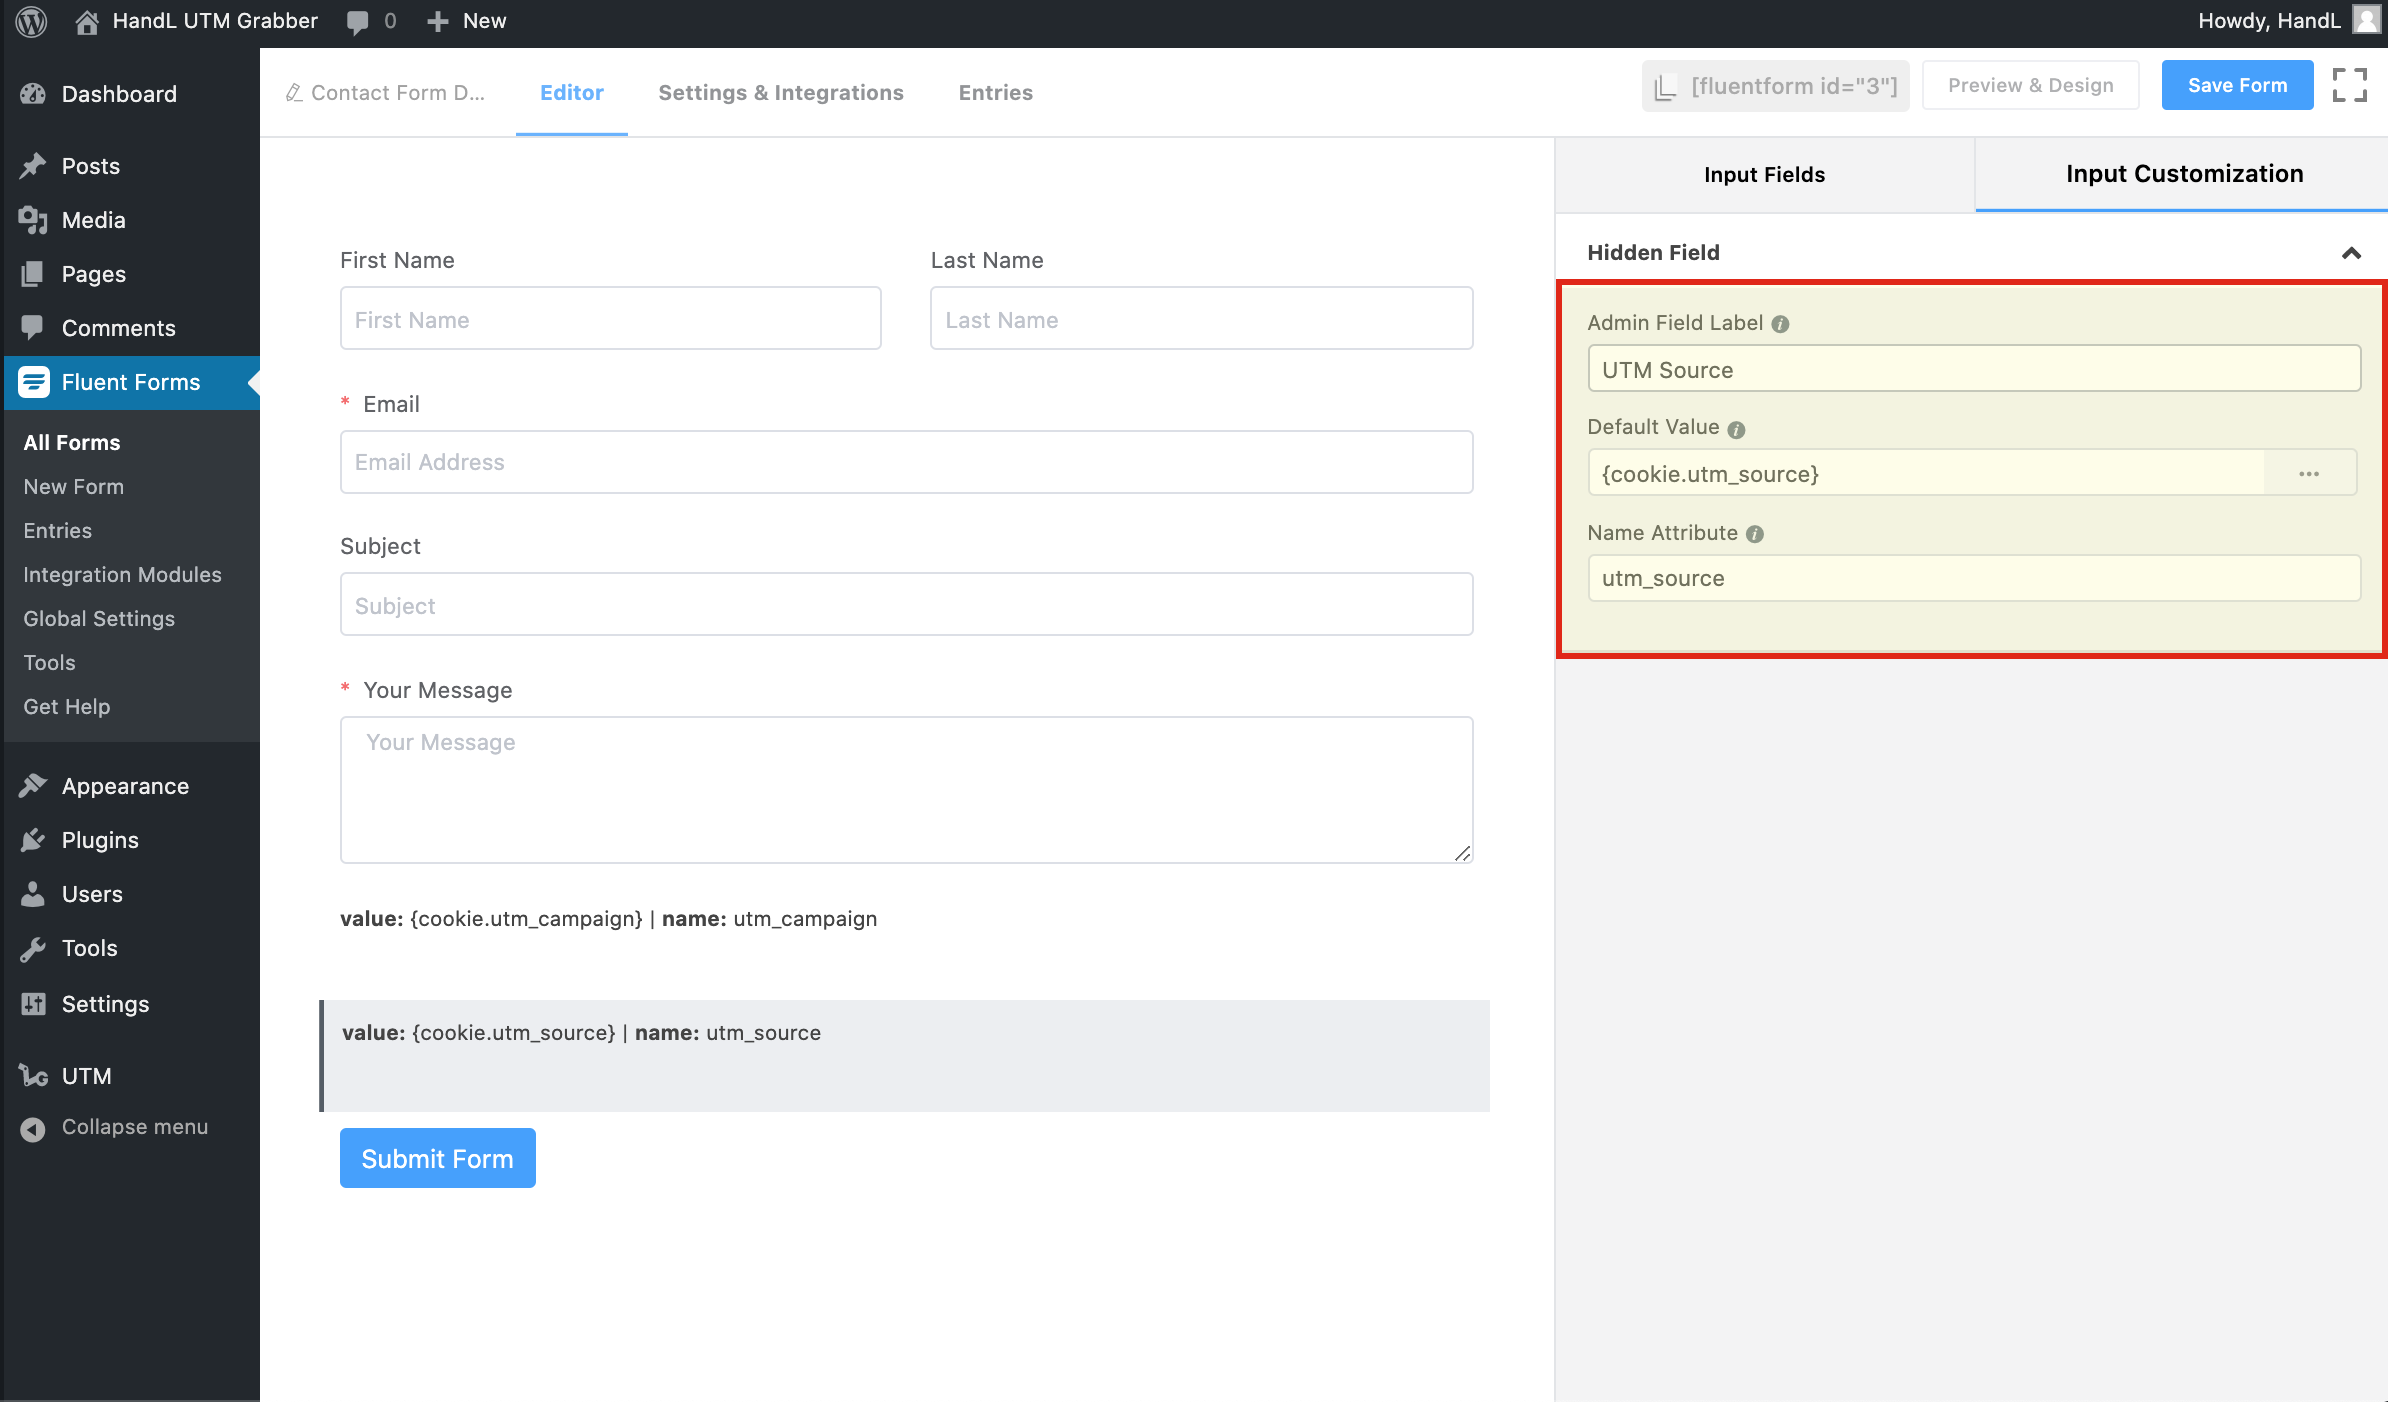Screen dimensions: 2388x1402
Task: Click Default Value info icon
Action: point(1736,429)
